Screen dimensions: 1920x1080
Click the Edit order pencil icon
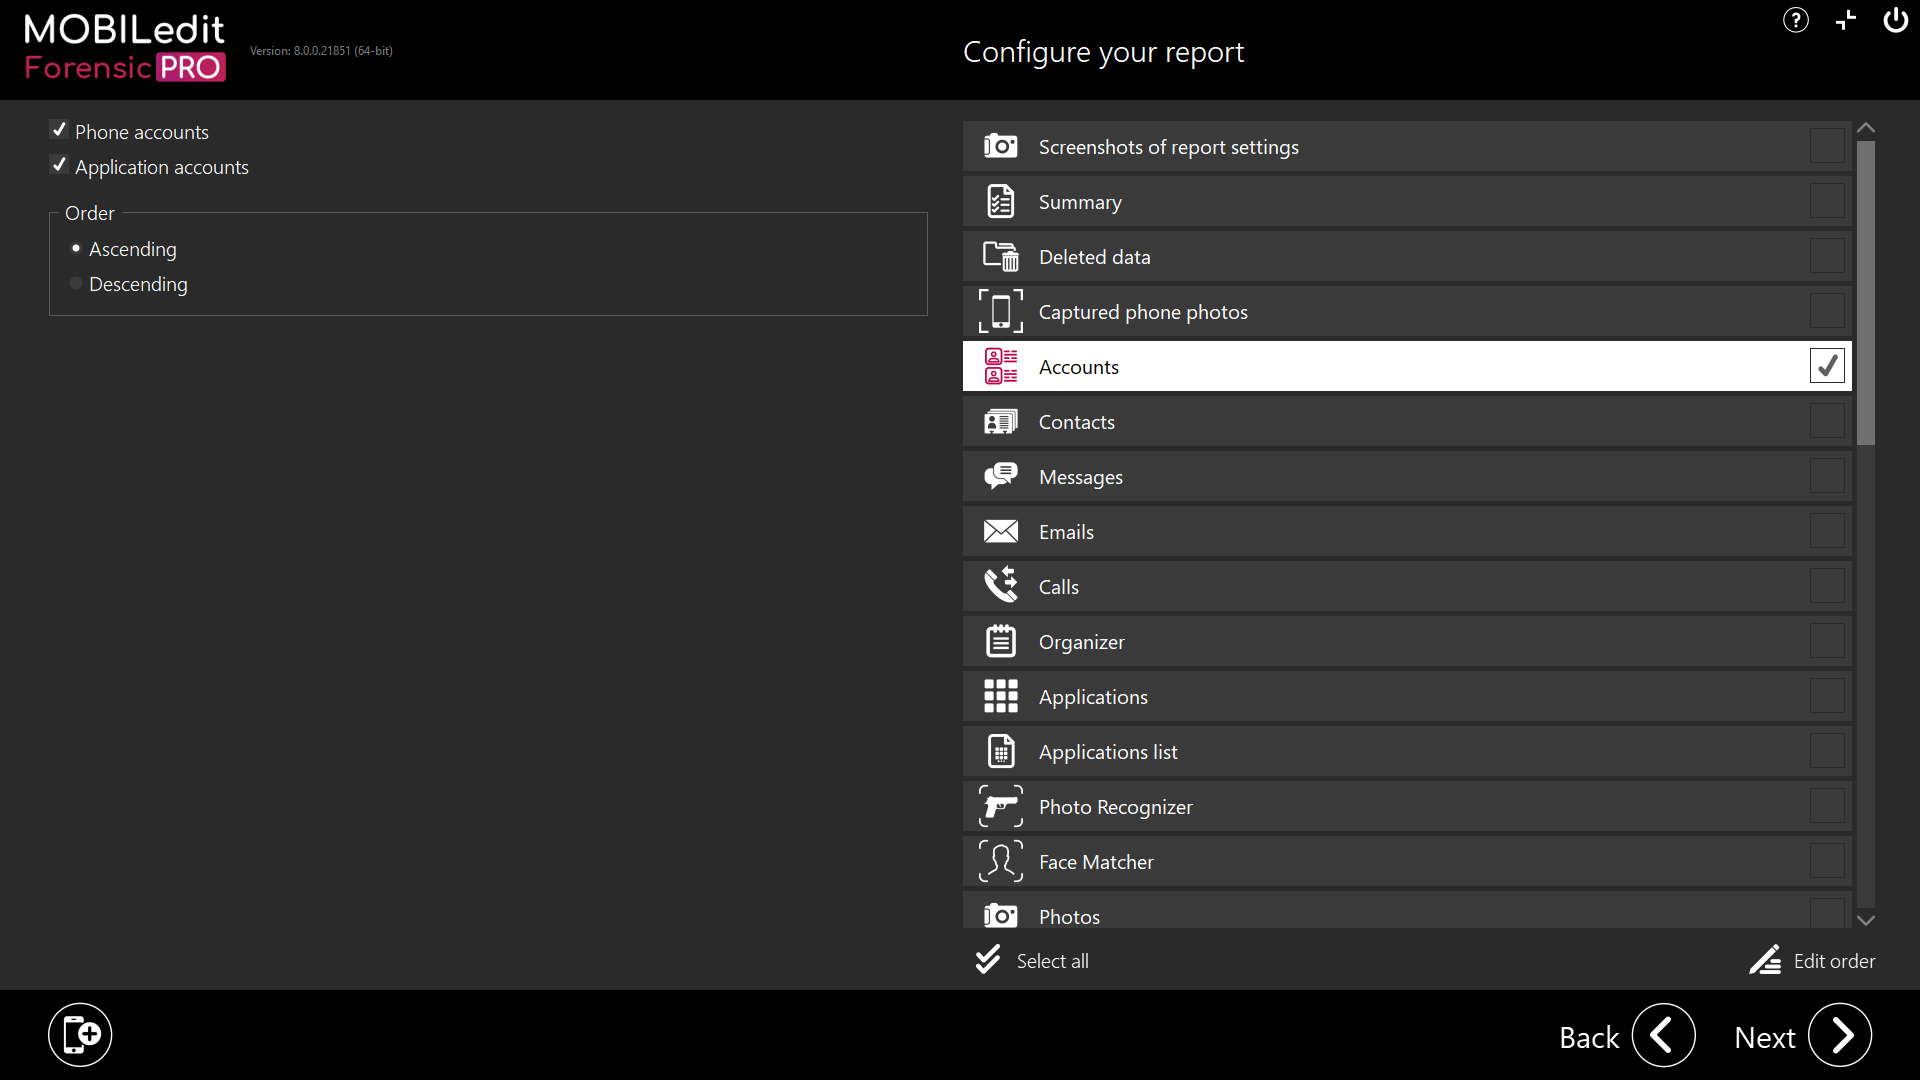1765,960
